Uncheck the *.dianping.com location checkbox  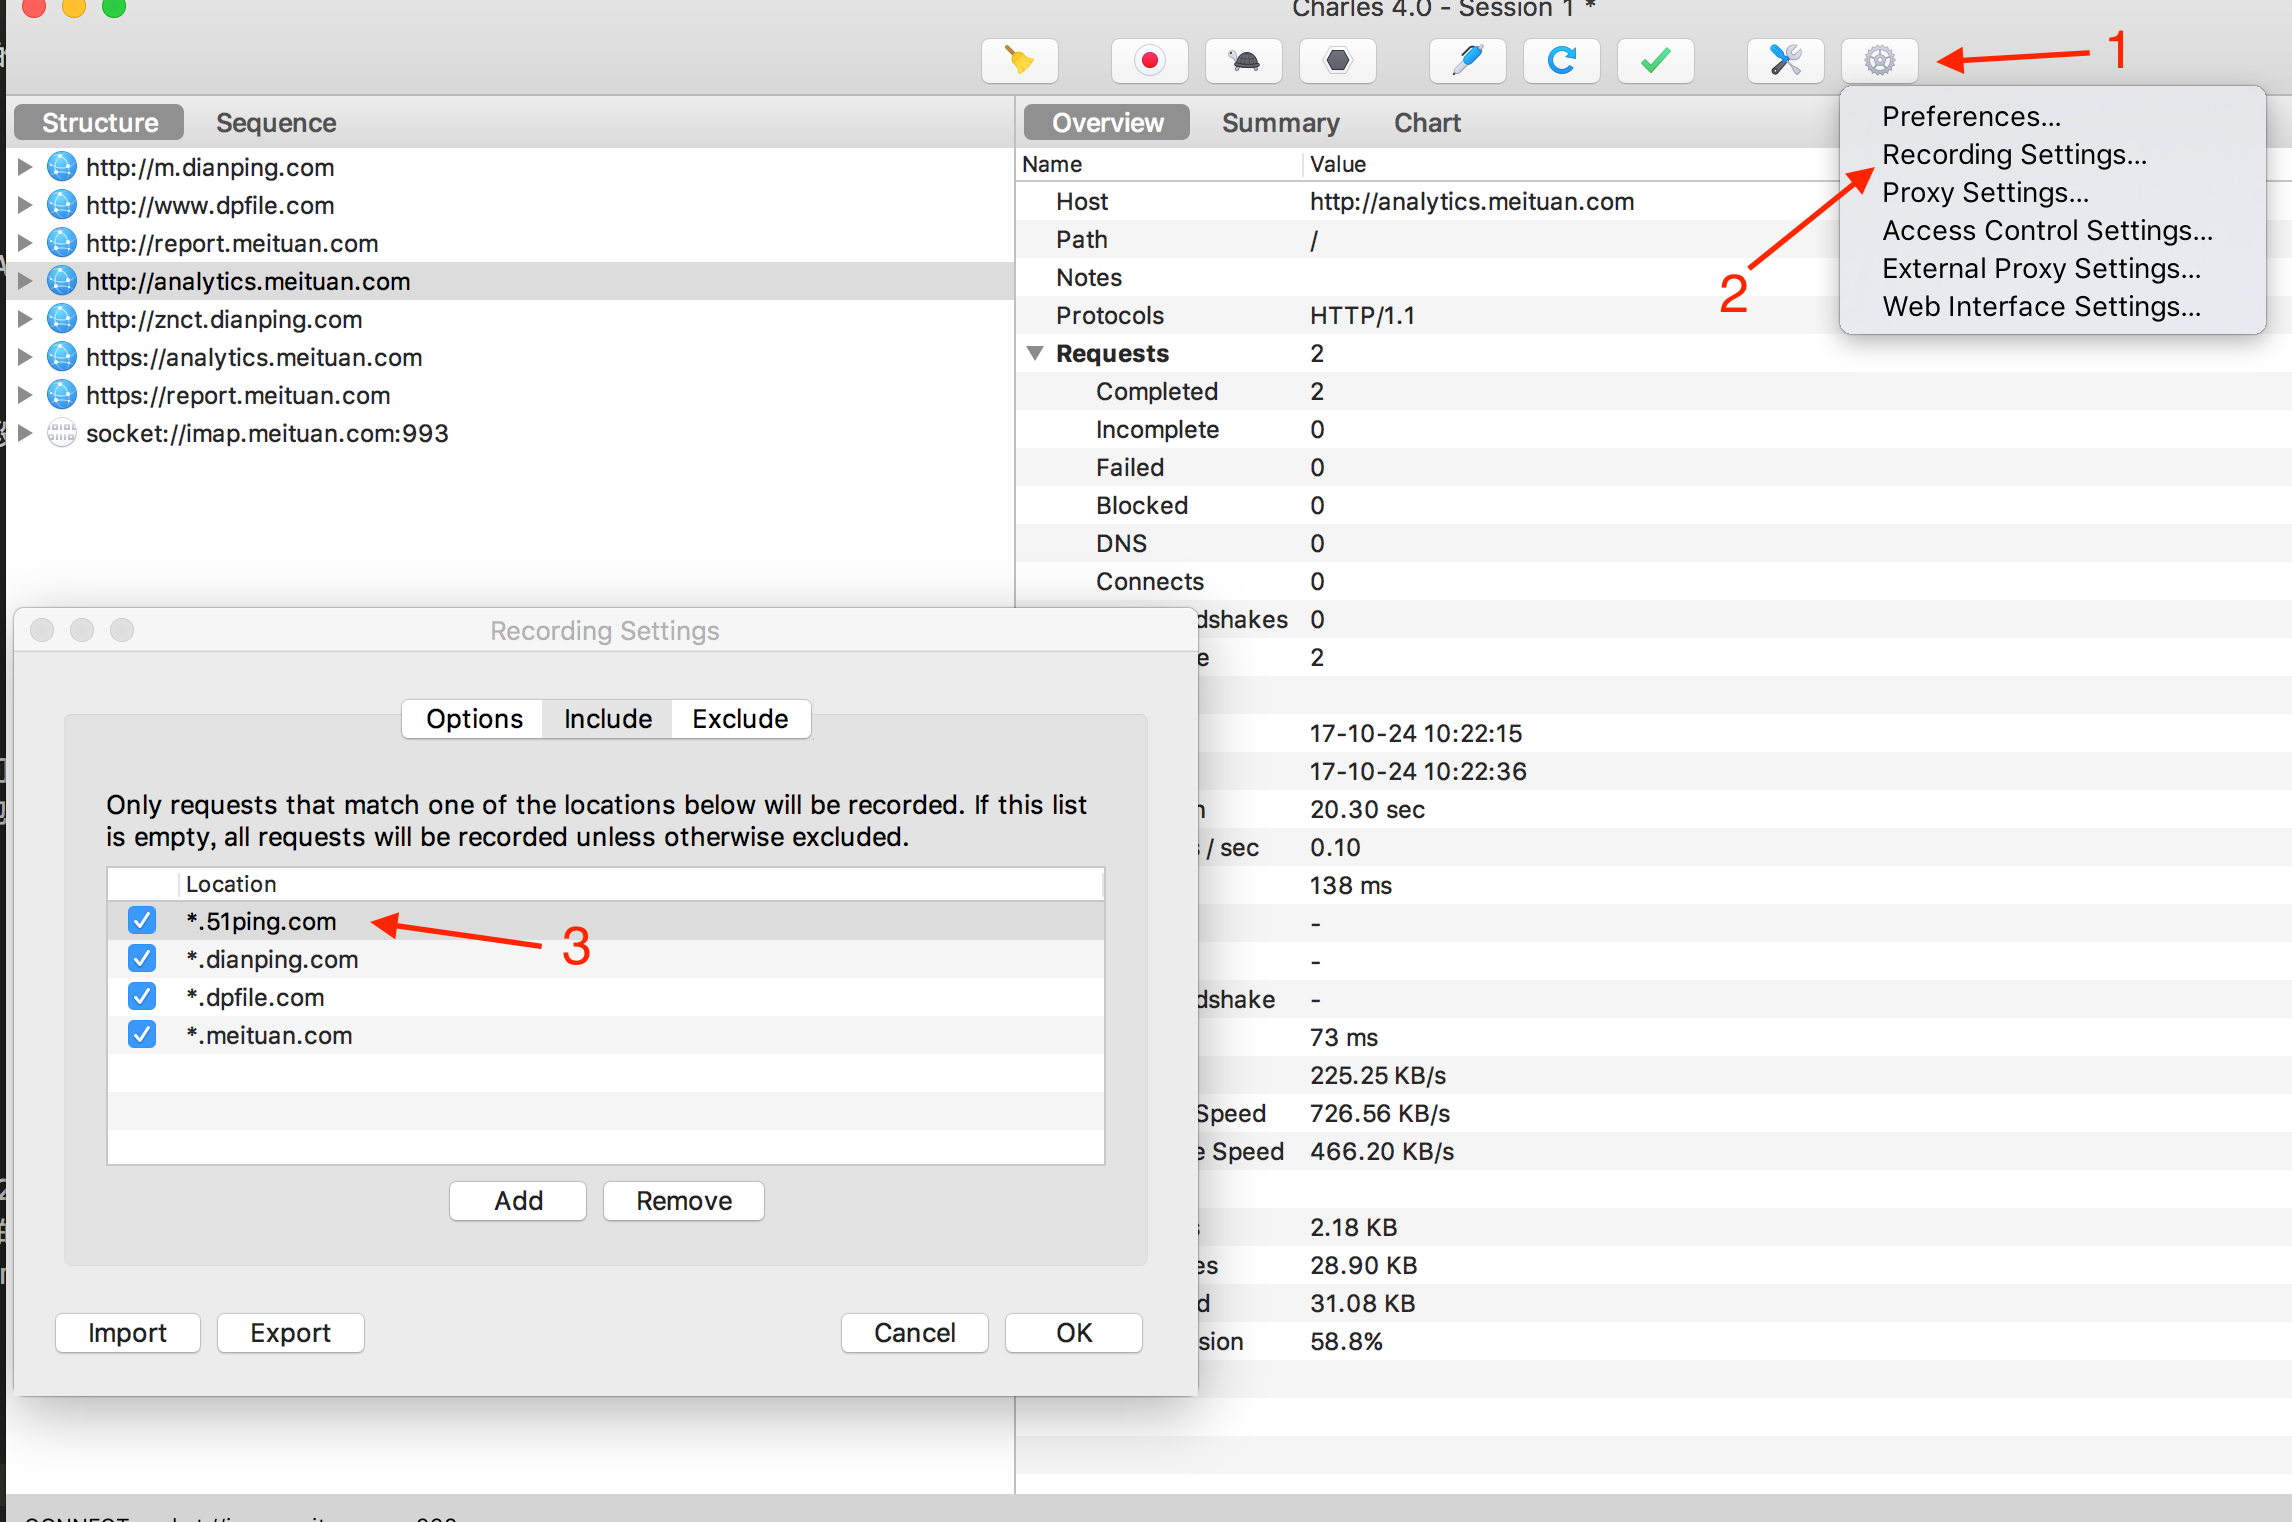[142, 958]
